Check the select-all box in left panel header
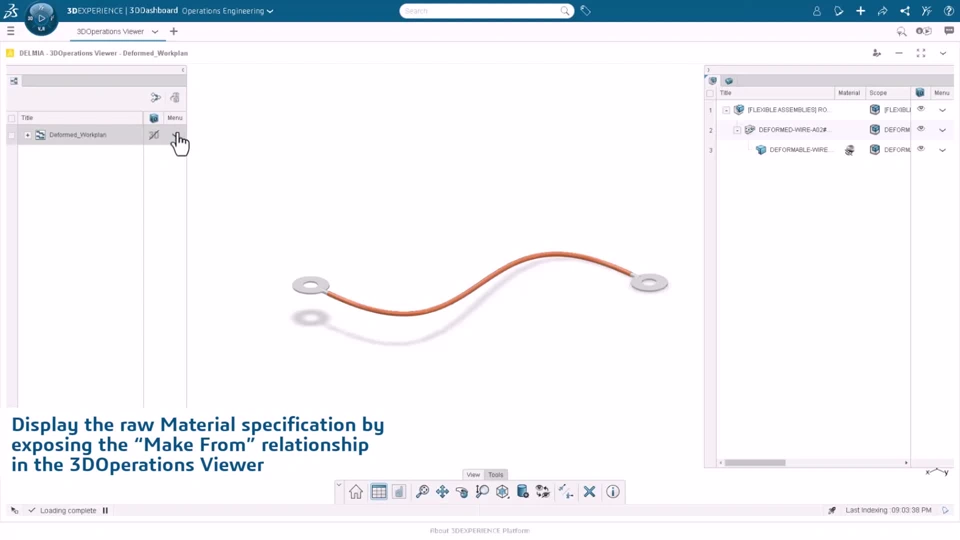This screenshot has width=960, height=540. coord(12,118)
